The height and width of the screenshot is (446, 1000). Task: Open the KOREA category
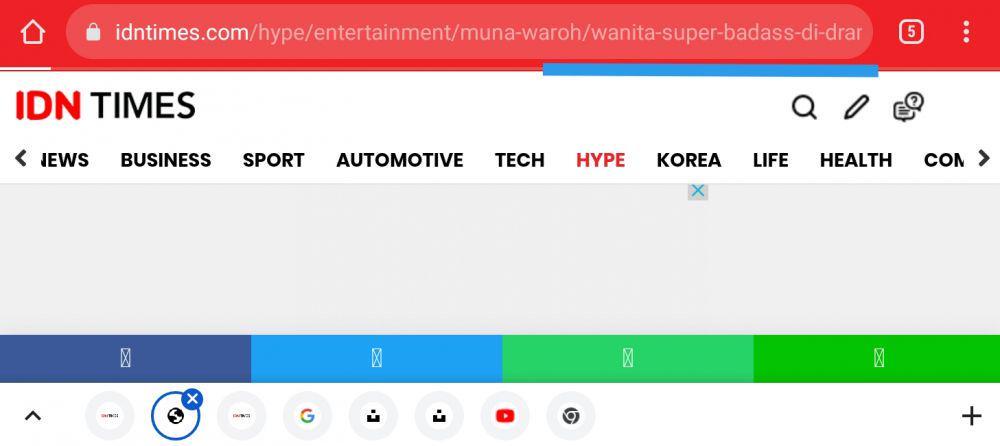coord(689,160)
